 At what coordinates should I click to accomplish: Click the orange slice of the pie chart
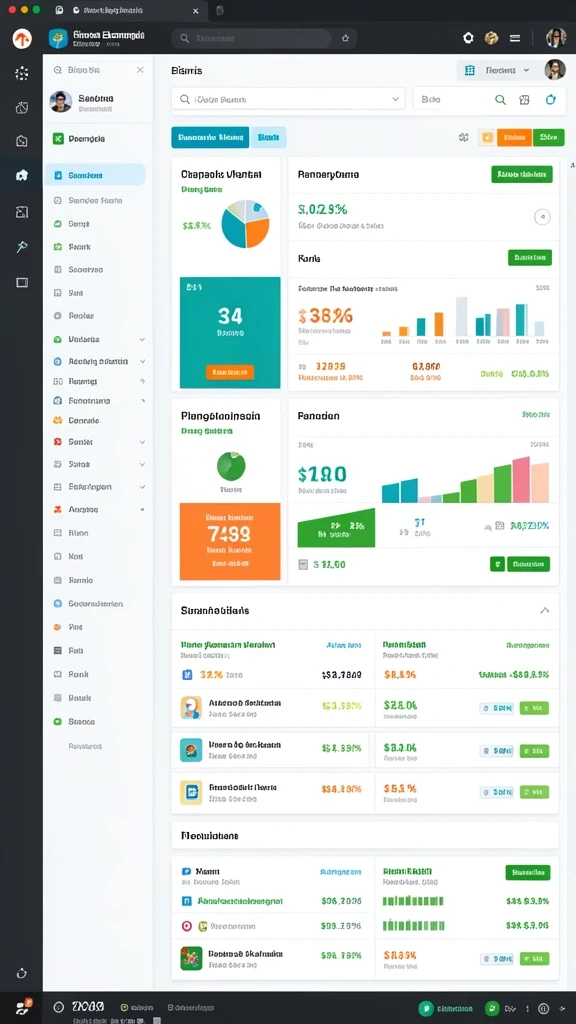pyautogui.click(x=259, y=231)
